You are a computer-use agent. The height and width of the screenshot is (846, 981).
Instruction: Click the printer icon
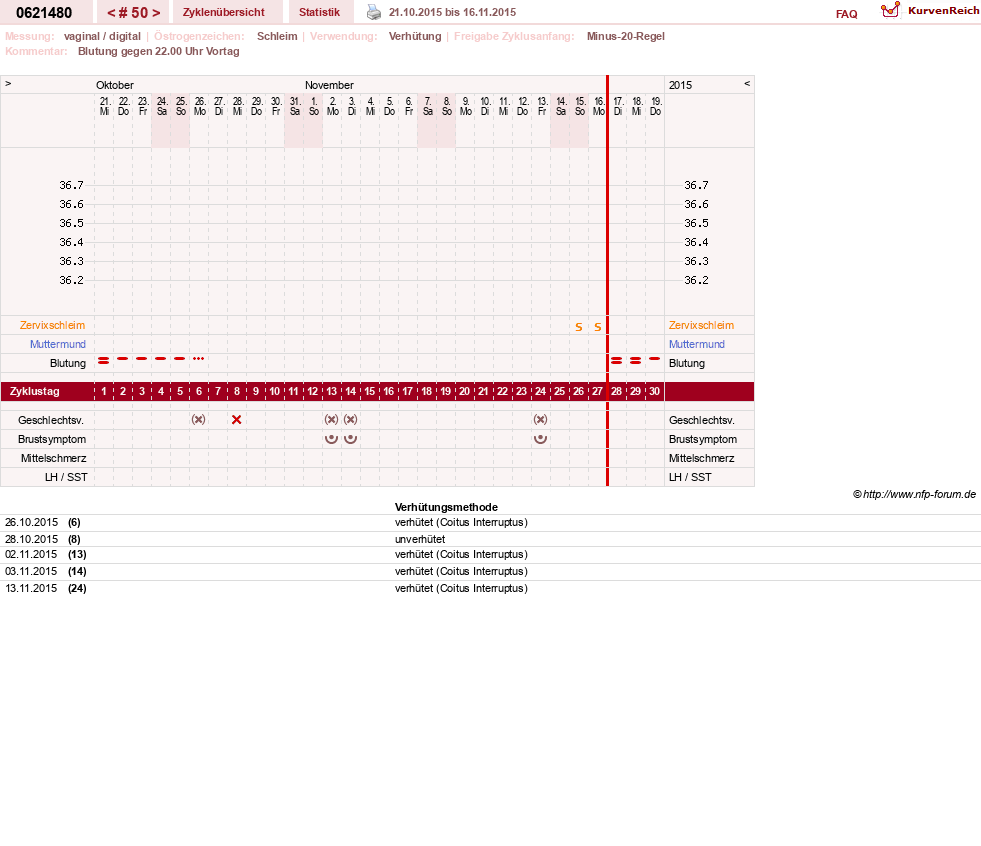tap(374, 12)
